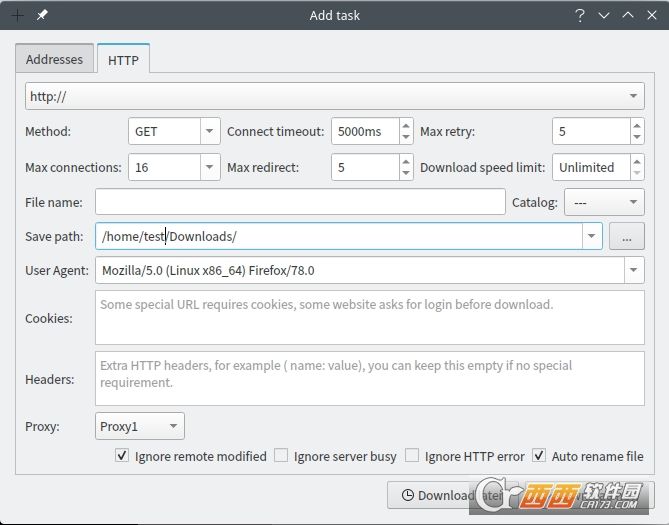This screenshot has width=669, height=525.
Task: Click the pin icon in title bar
Action: pos(42,15)
